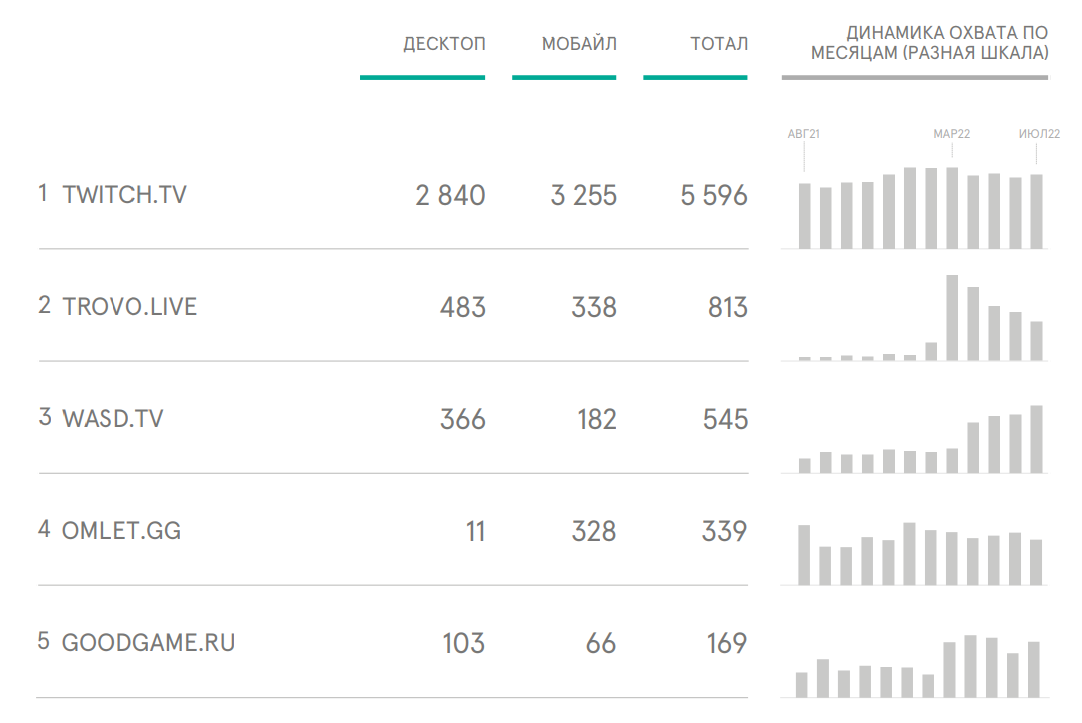Click Trovo total value 813
The width and height of the screenshot is (1082, 723).
click(x=727, y=307)
